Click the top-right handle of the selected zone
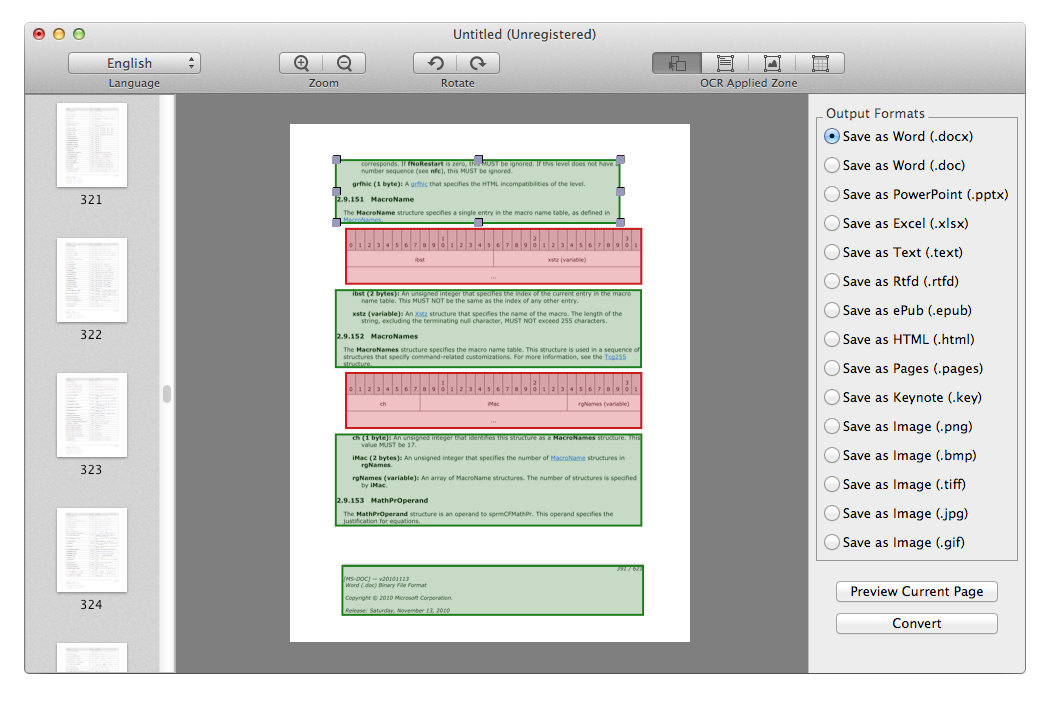 (x=620, y=160)
